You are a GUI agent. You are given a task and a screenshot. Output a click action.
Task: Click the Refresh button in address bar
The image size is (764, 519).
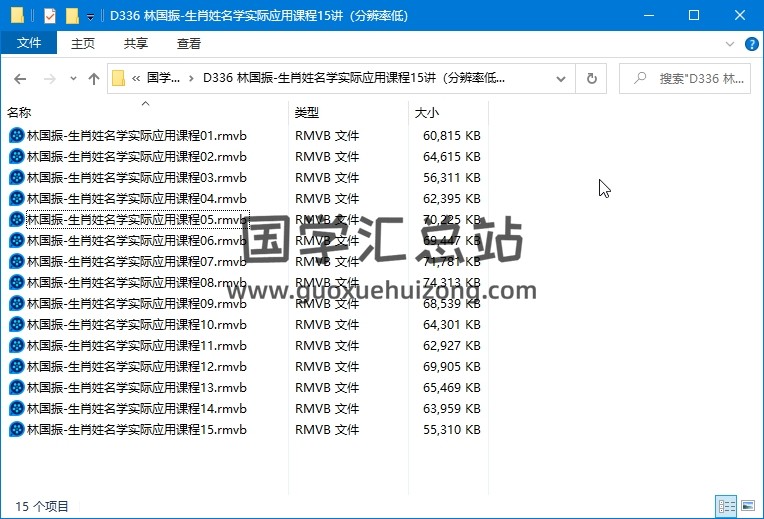[x=592, y=79]
